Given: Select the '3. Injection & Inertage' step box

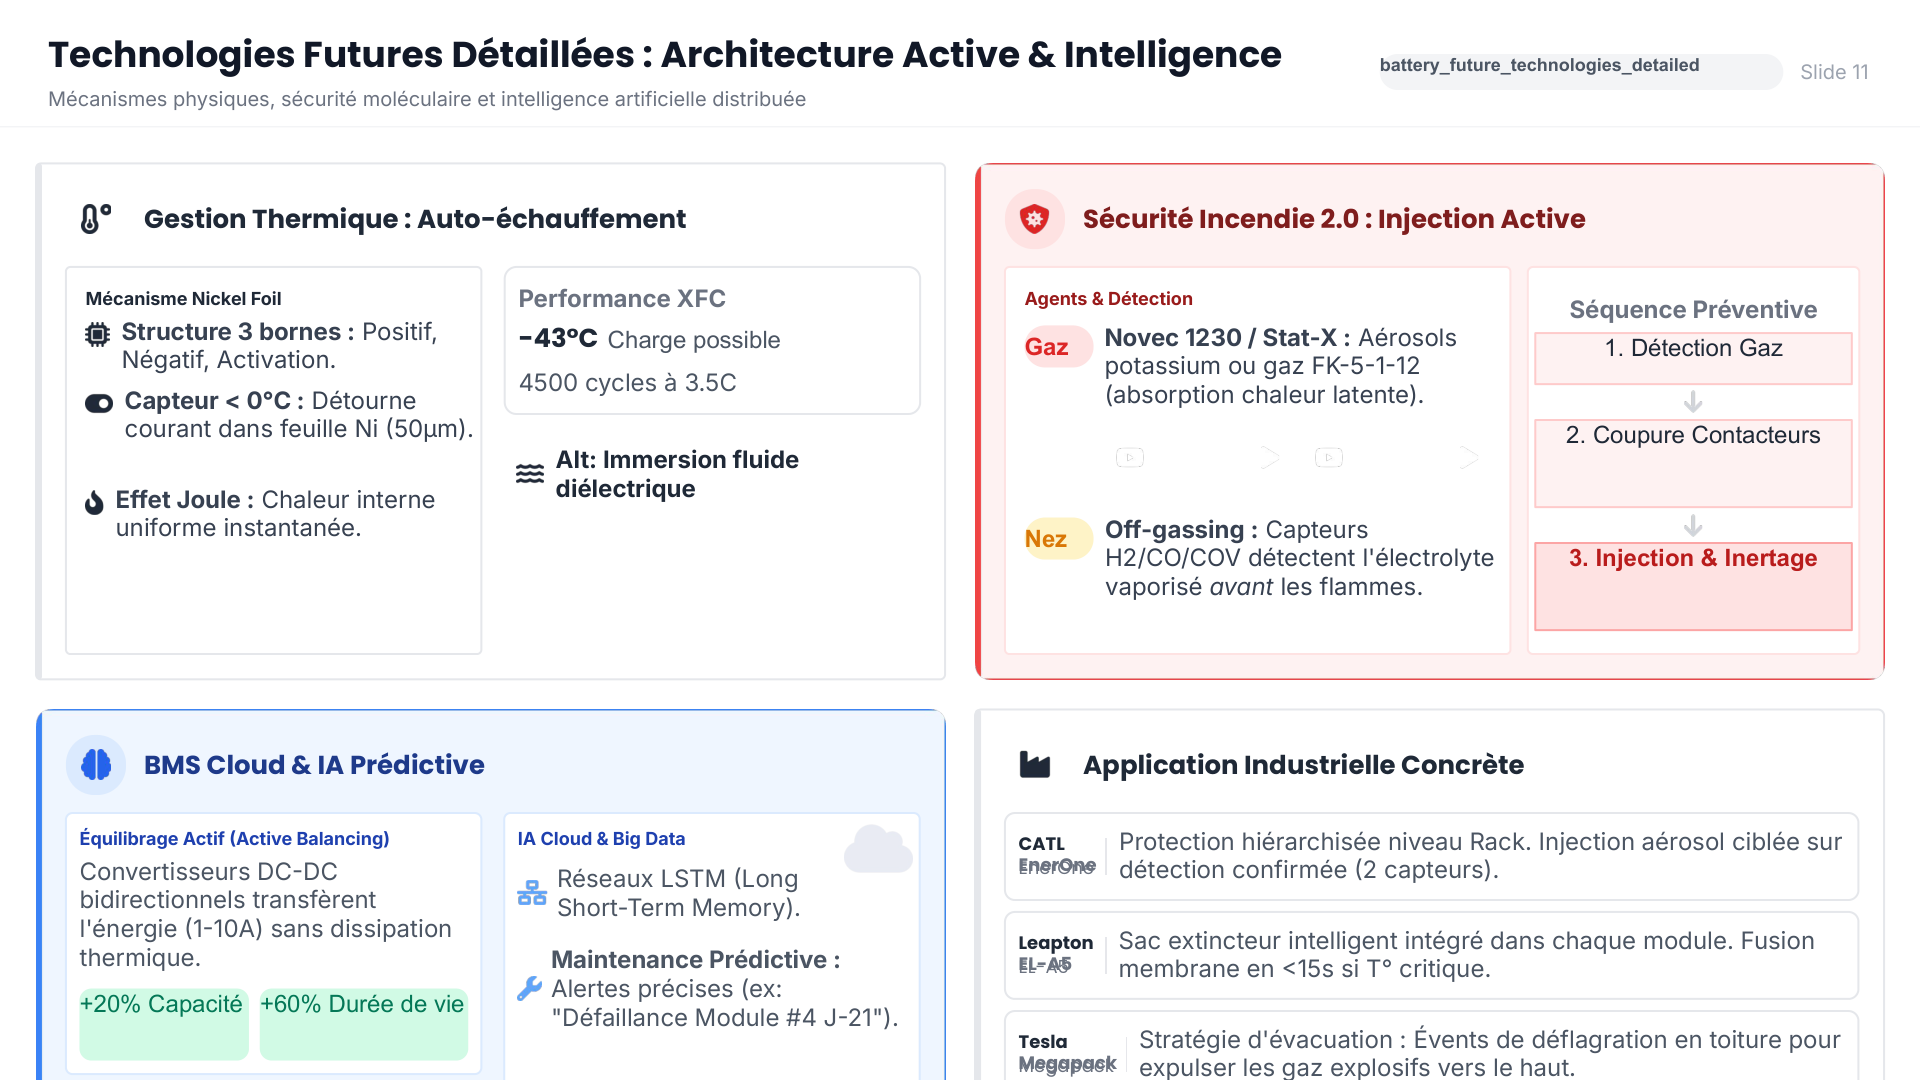Looking at the screenshot, I should [x=1693, y=586].
